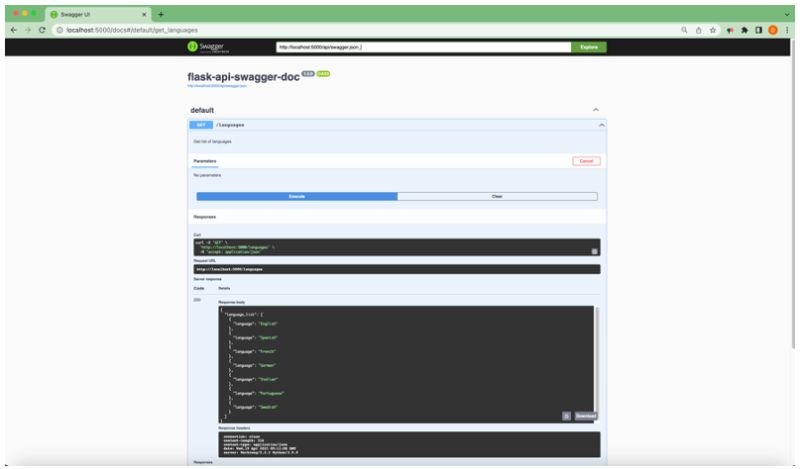
Task: Click the site info icon in address bar
Action: (x=60, y=30)
